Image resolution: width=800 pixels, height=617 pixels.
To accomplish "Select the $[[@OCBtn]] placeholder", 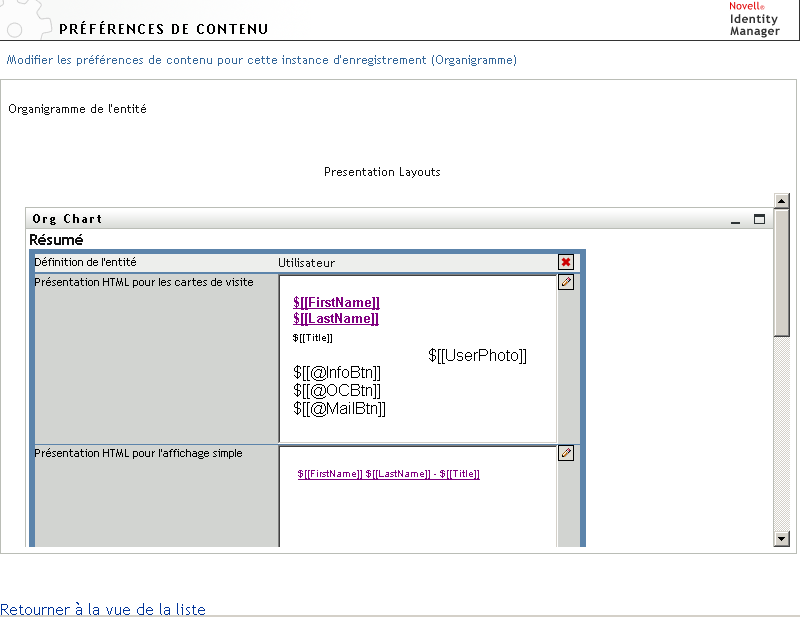I will coord(337,391).
